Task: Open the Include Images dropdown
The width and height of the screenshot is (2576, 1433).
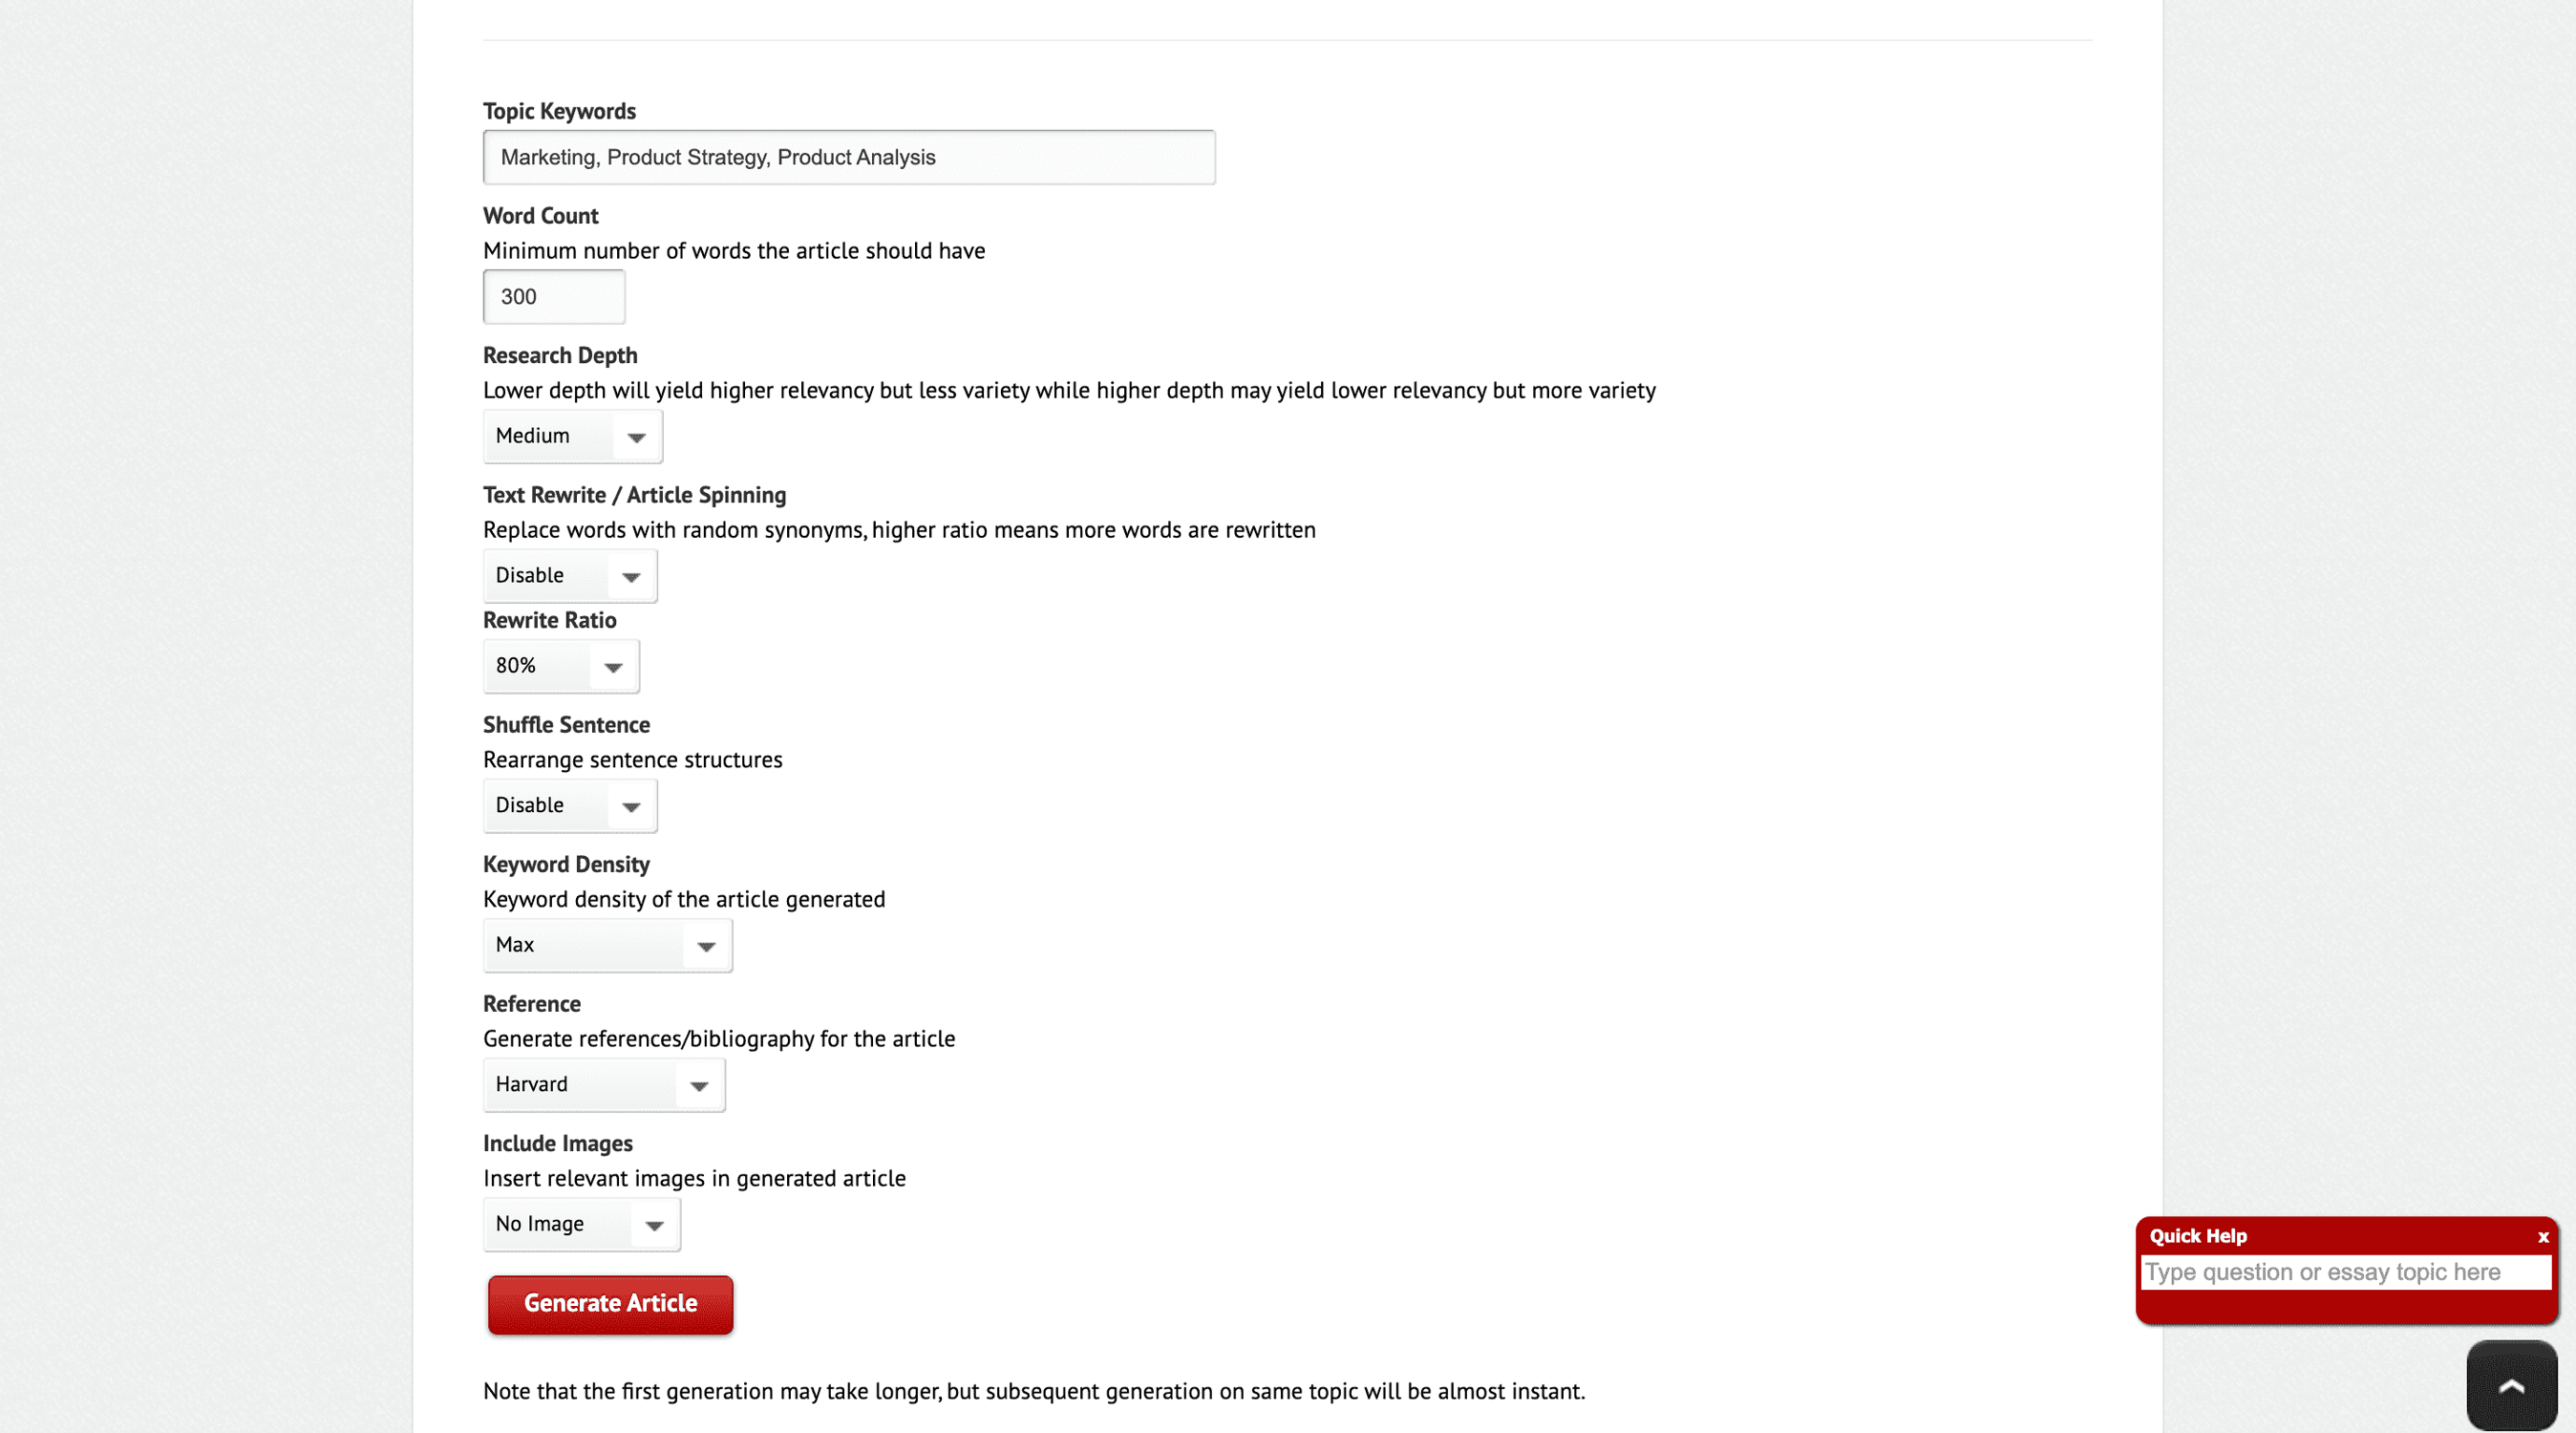Action: [x=581, y=1224]
